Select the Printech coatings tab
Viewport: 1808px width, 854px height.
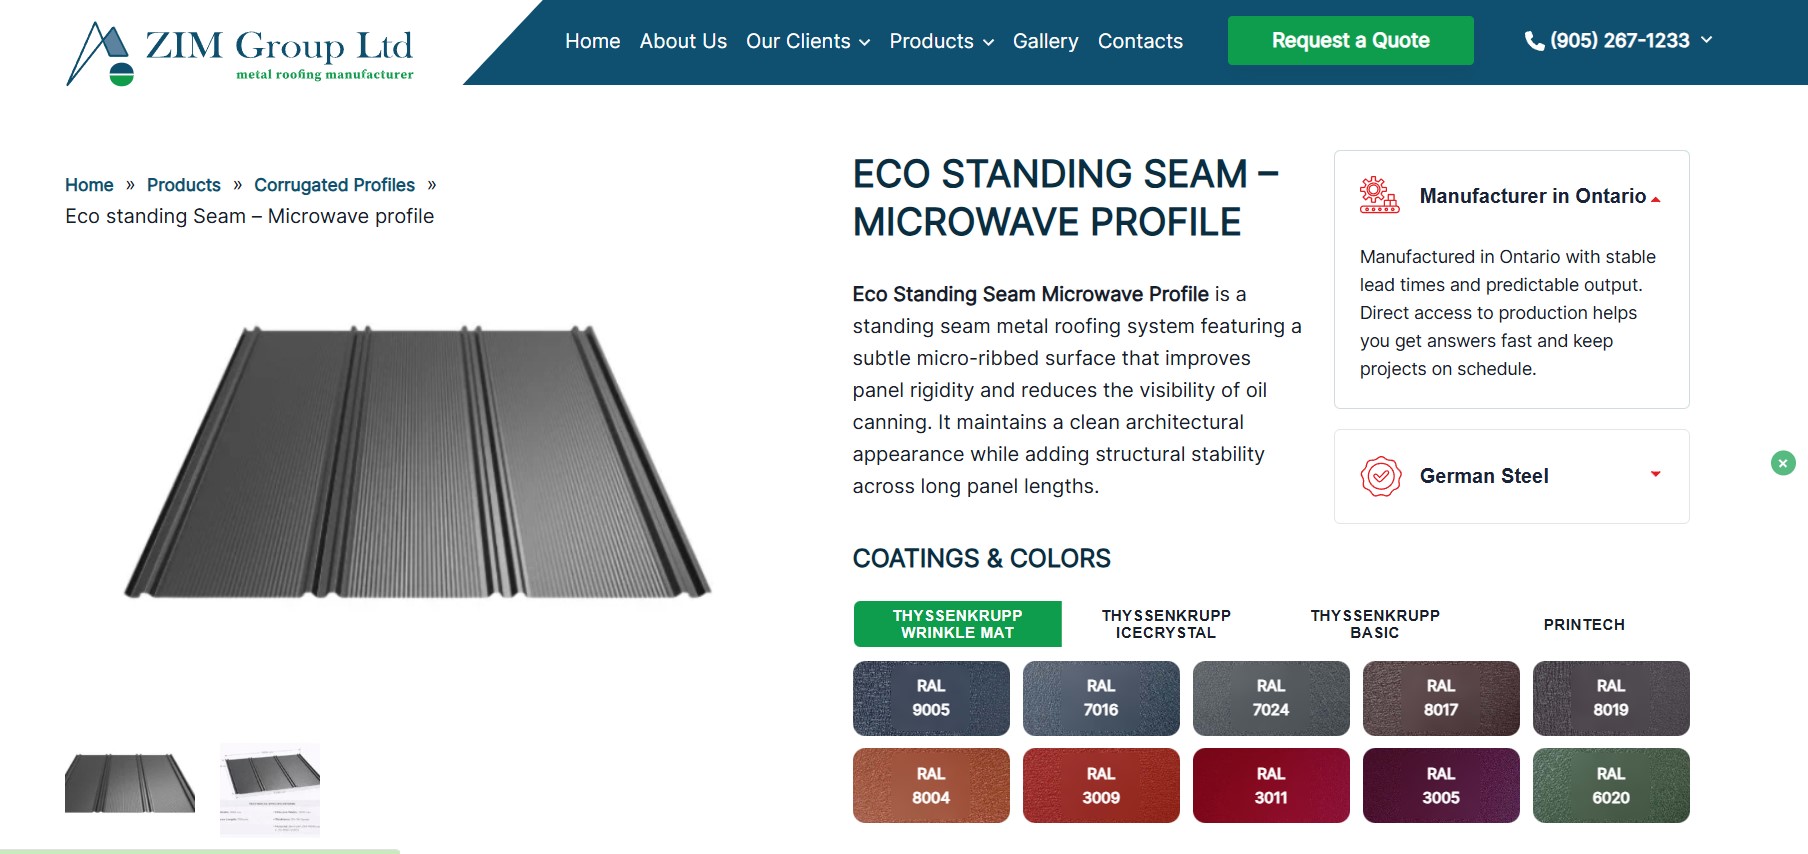click(1584, 624)
